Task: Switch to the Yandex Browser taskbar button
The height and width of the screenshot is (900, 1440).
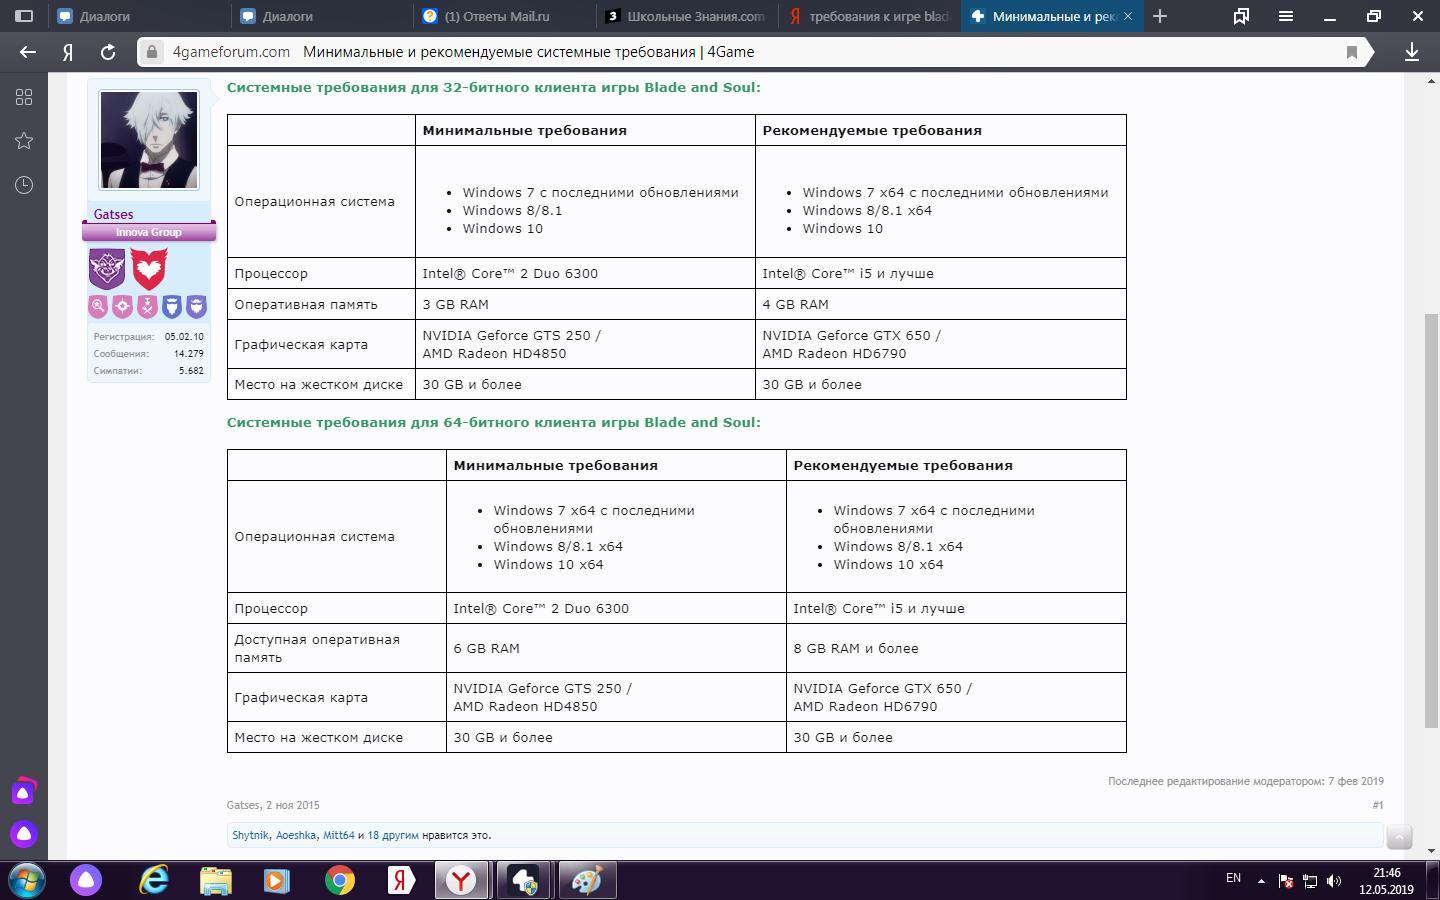Action: coord(461,880)
